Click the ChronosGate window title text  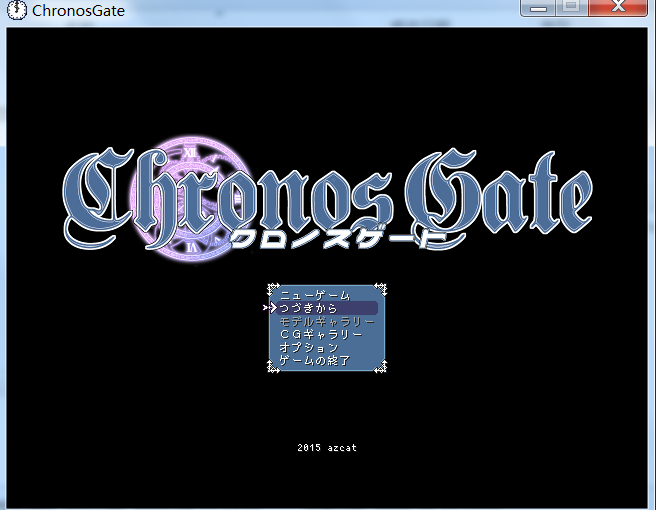tap(79, 12)
